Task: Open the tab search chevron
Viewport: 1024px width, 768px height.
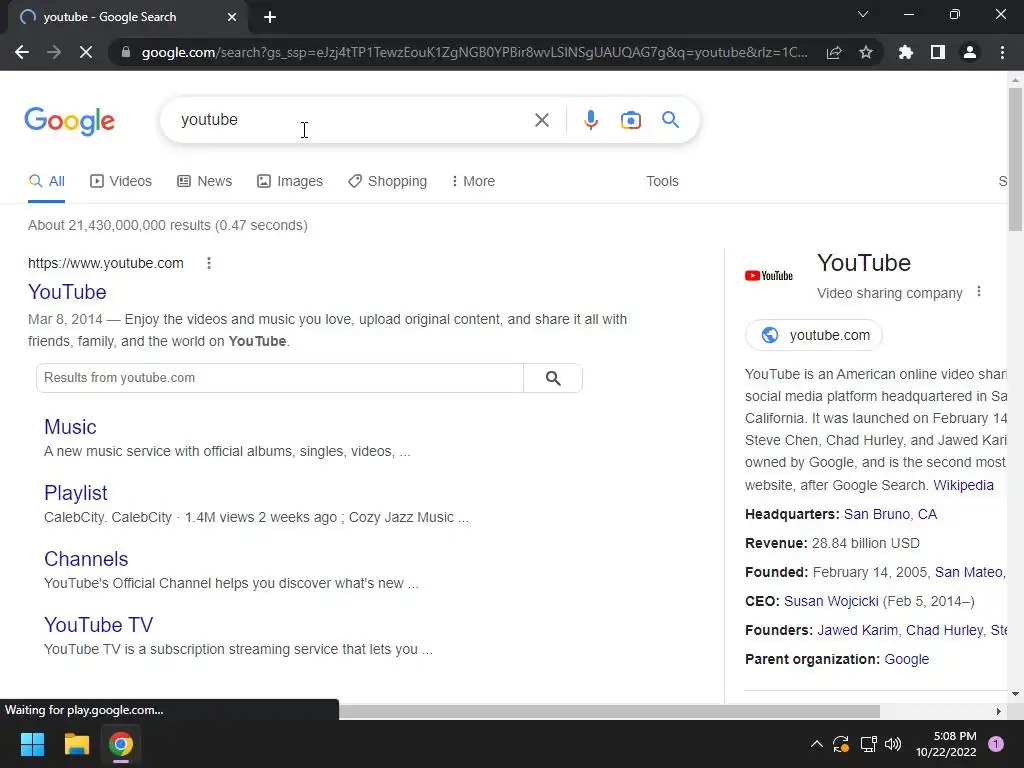Action: 863,14
